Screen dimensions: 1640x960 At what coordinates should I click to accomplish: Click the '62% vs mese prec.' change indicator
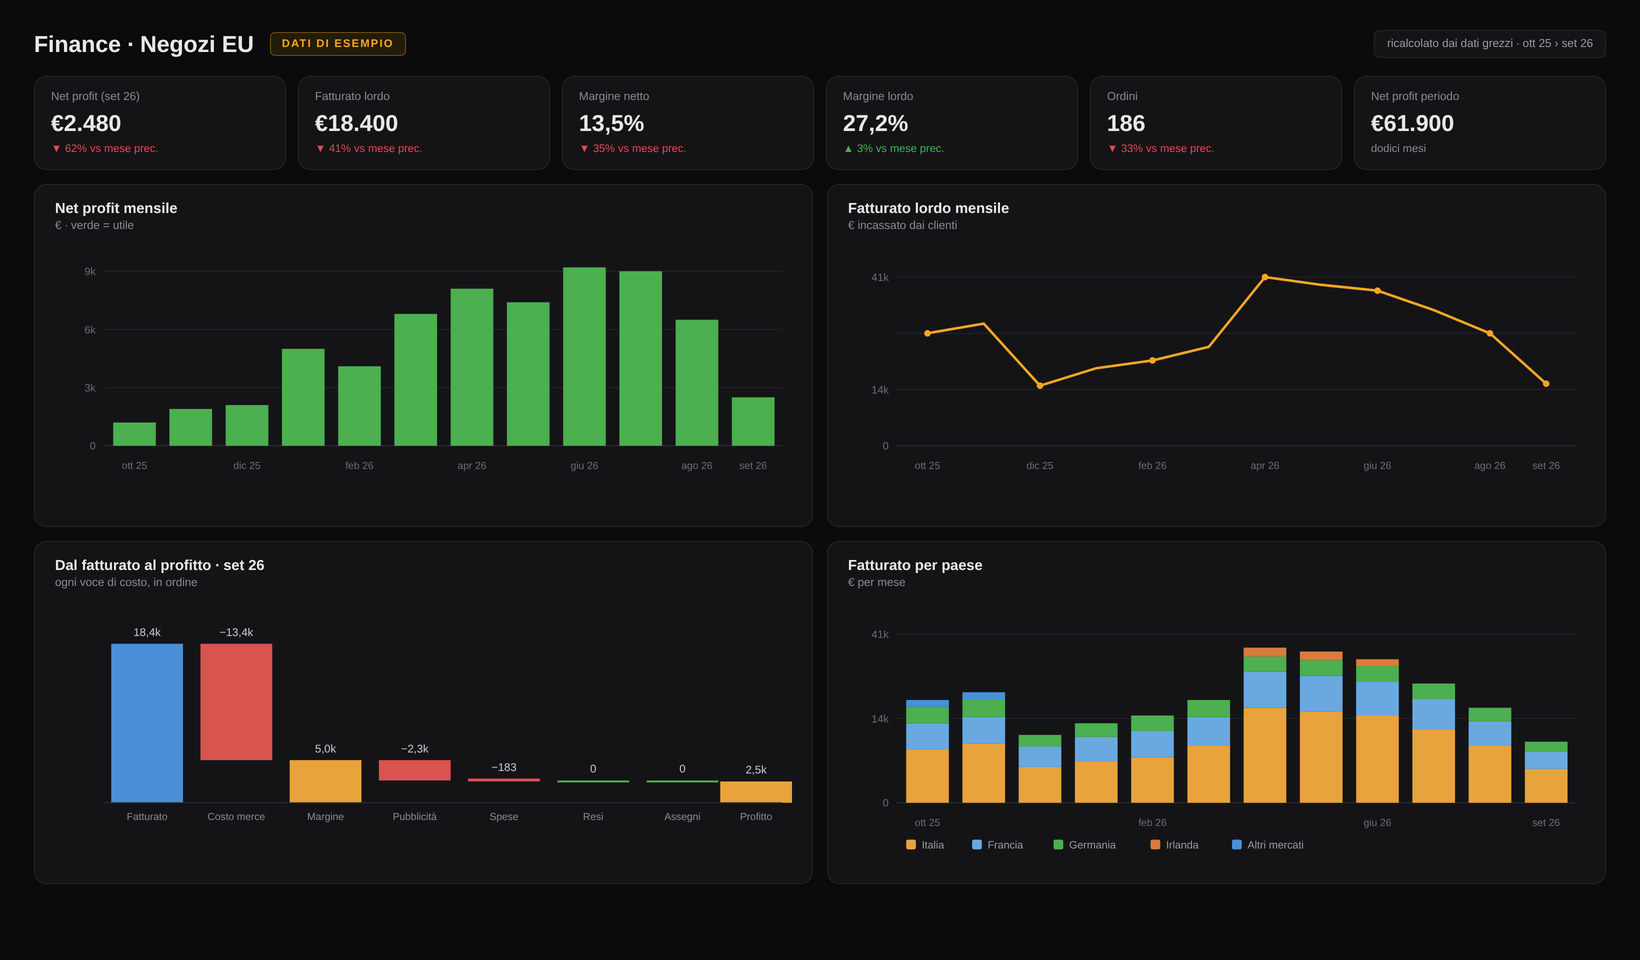[x=105, y=148]
